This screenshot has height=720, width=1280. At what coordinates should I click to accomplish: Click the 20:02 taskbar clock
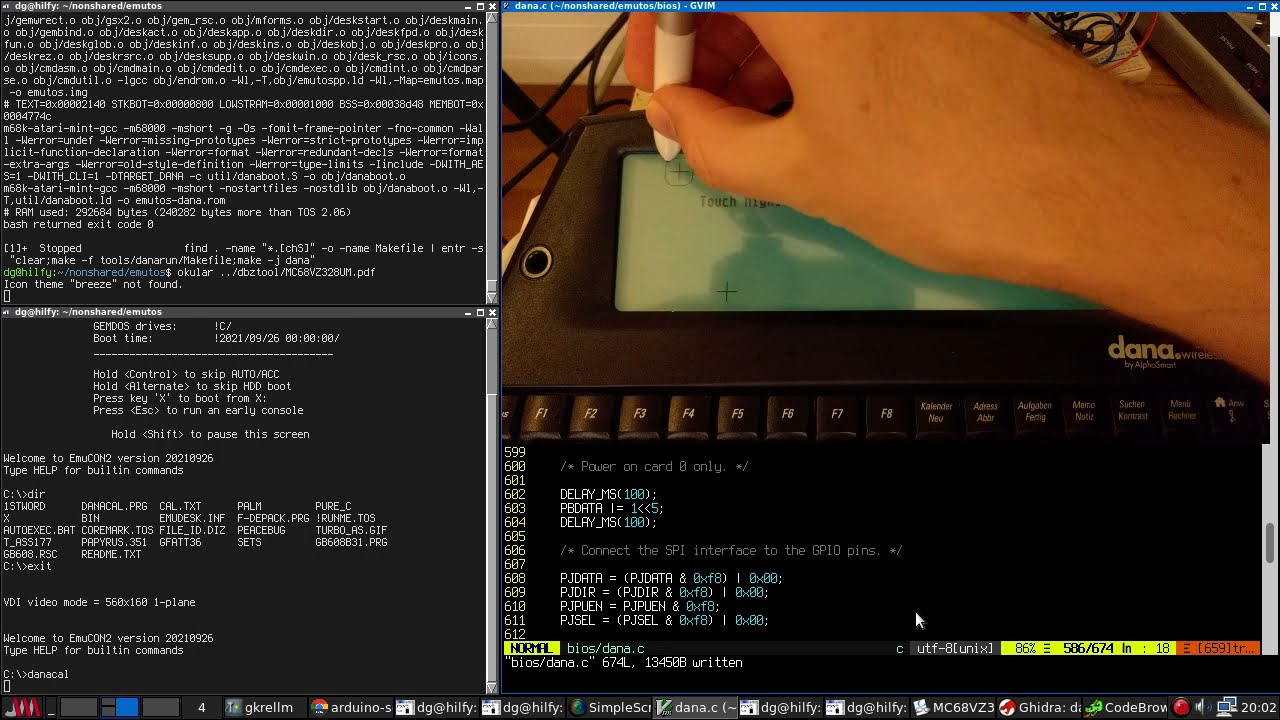(x=1258, y=707)
